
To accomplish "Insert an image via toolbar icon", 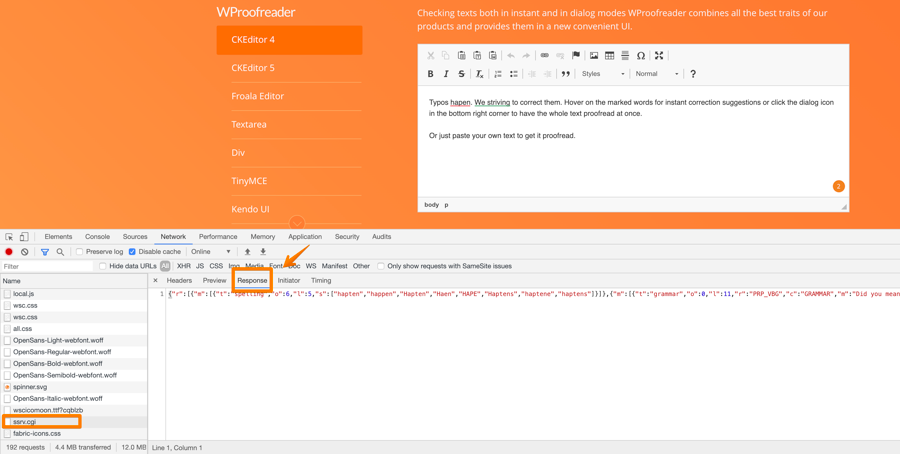I will tap(594, 56).
